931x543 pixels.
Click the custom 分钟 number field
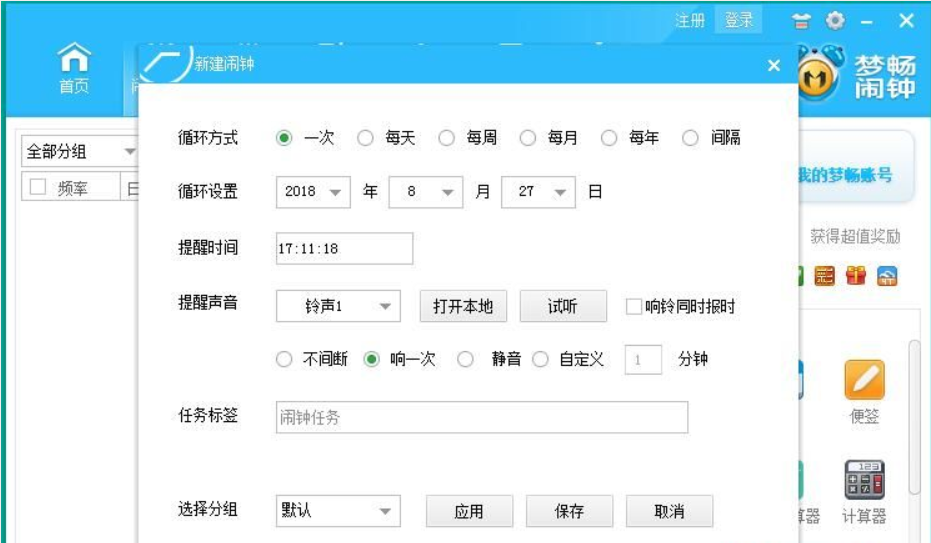(643, 360)
